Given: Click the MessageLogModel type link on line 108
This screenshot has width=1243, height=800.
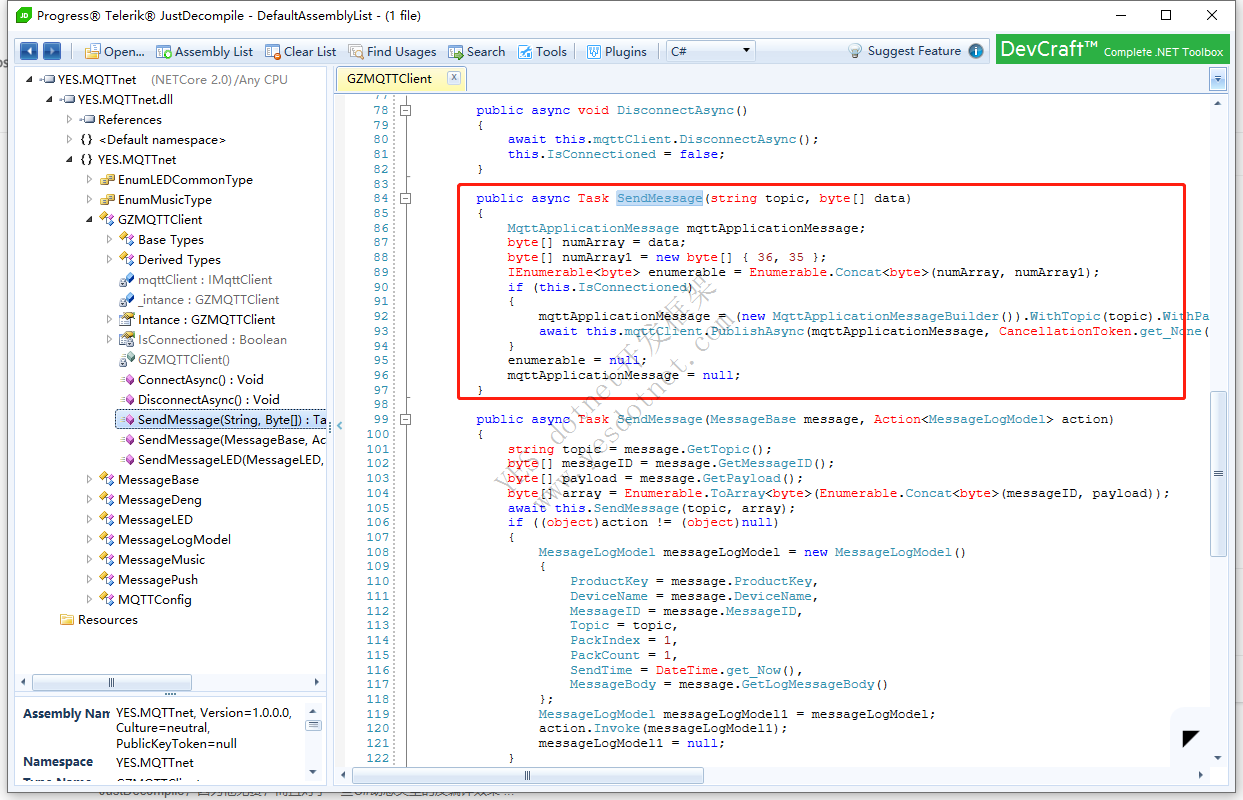Looking at the screenshot, I should 596,552.
